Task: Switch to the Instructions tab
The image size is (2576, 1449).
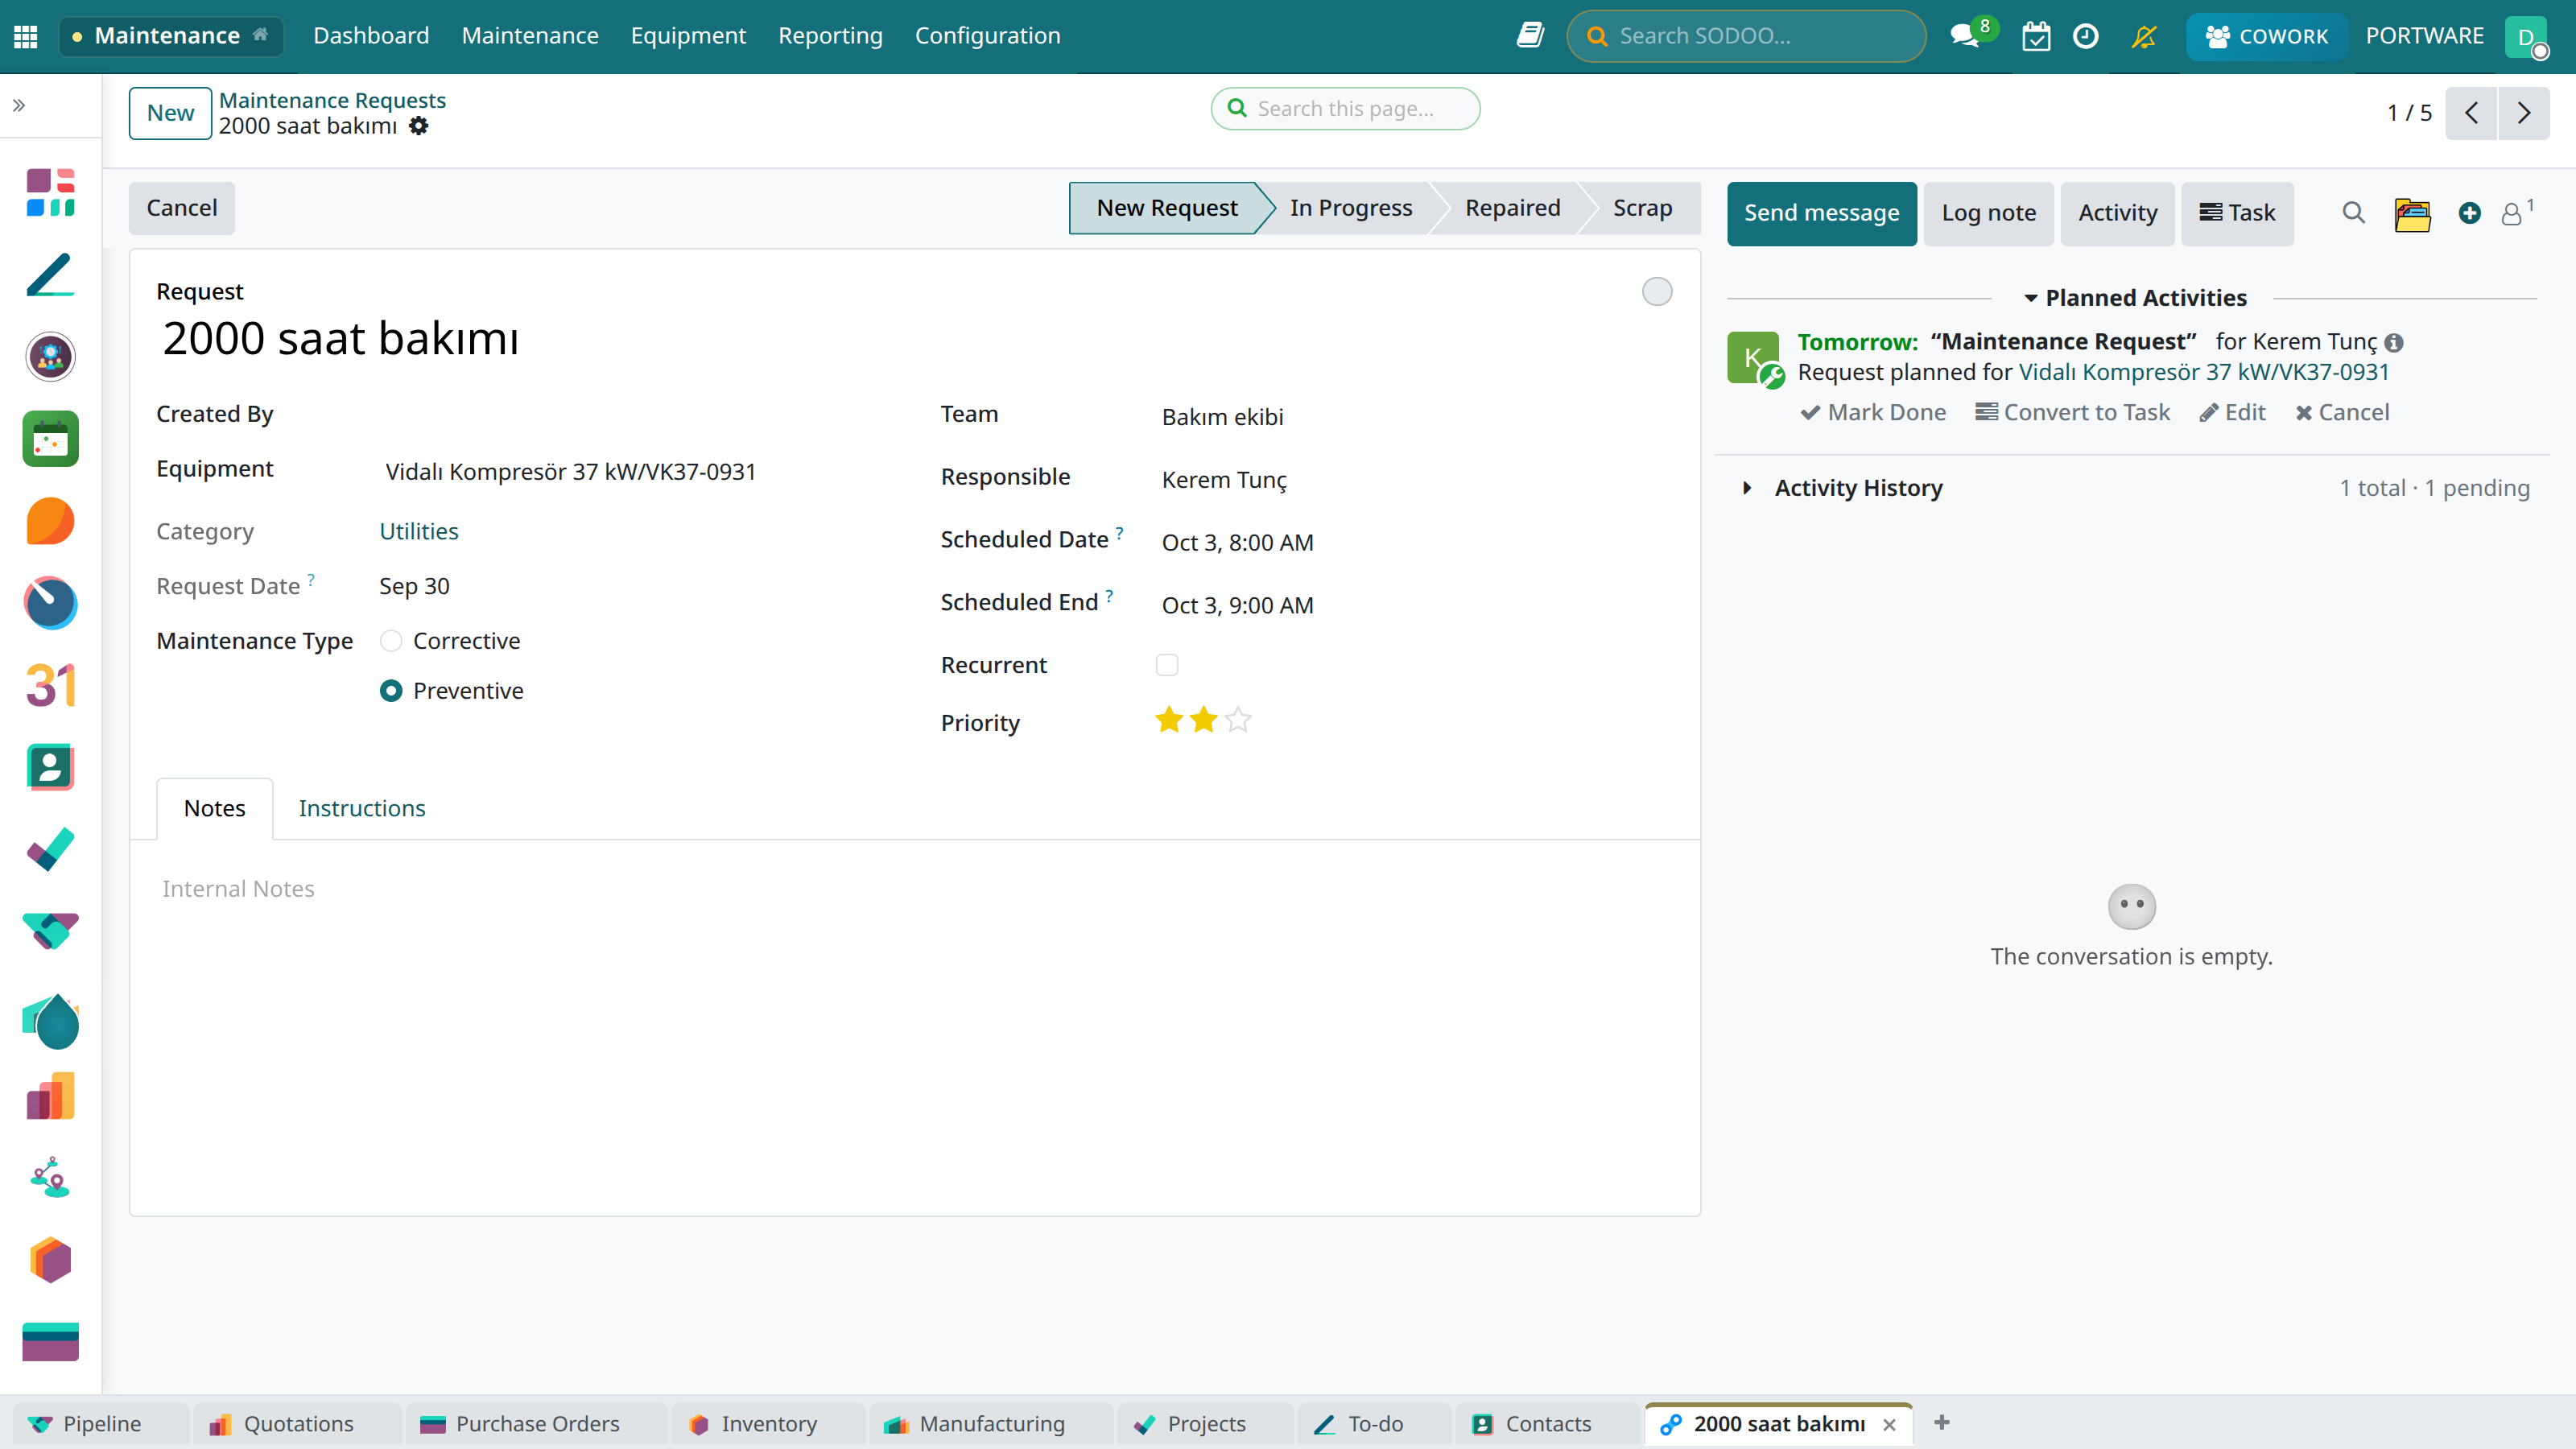Action: click(x=362, y=808)
